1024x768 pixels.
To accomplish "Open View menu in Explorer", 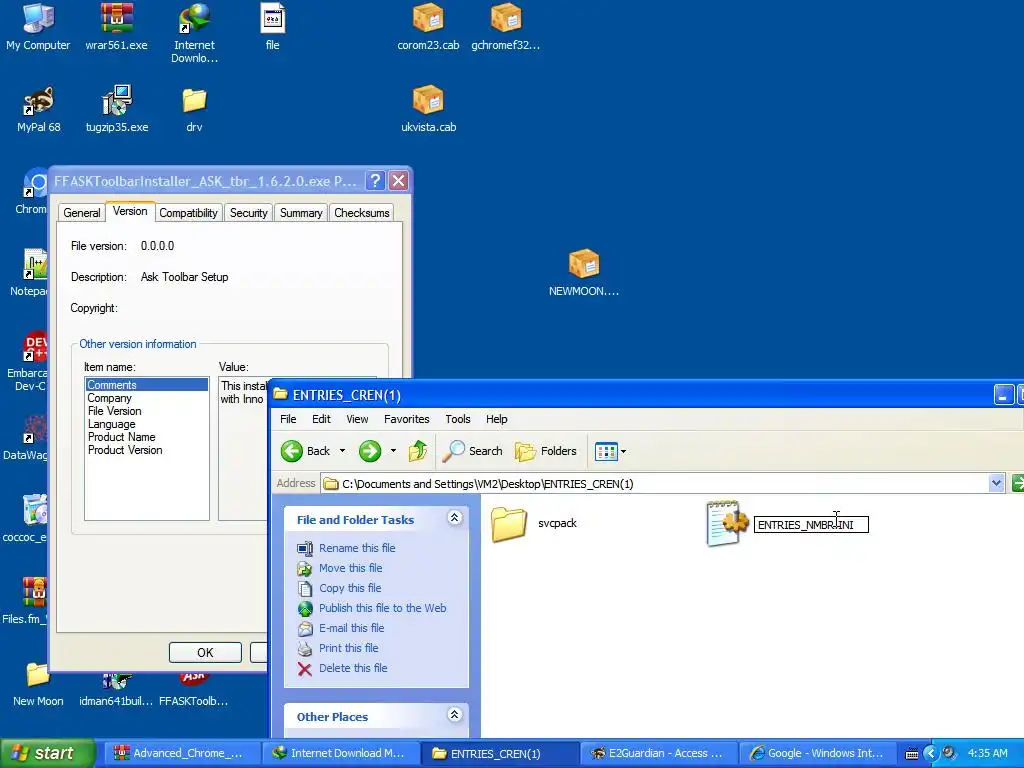I will coord(357,419).
